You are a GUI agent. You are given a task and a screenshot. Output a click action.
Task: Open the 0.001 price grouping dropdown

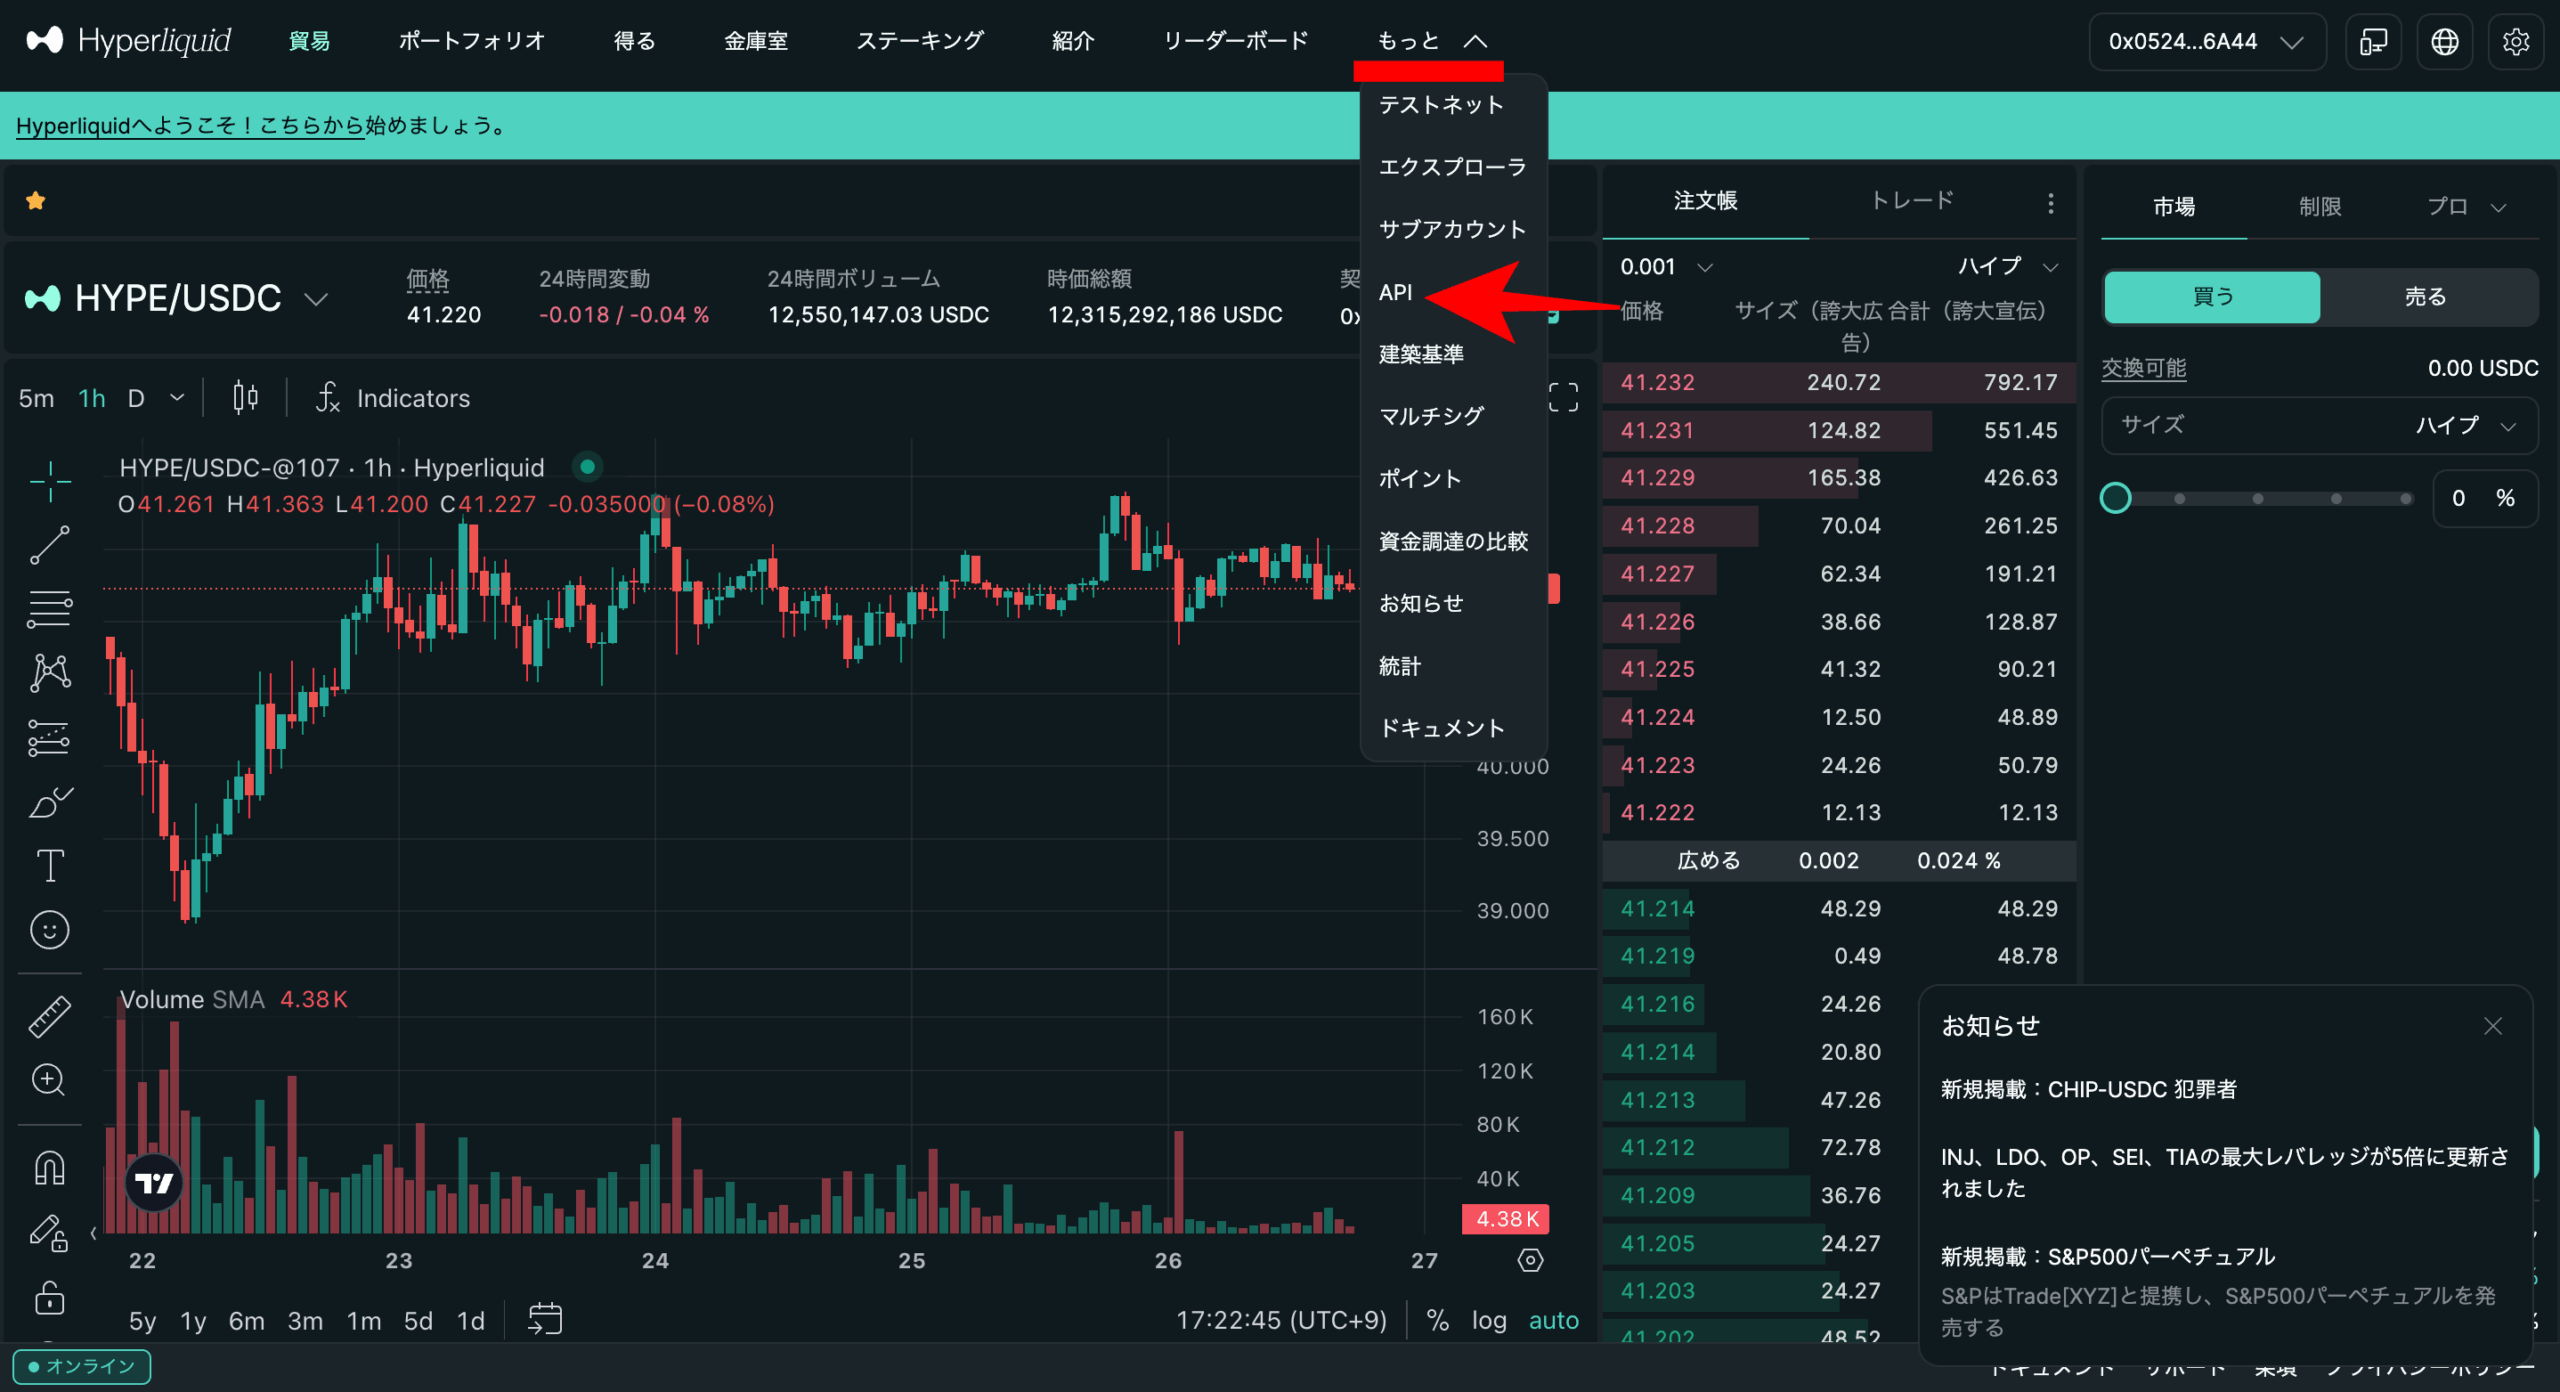[1666, 267]
